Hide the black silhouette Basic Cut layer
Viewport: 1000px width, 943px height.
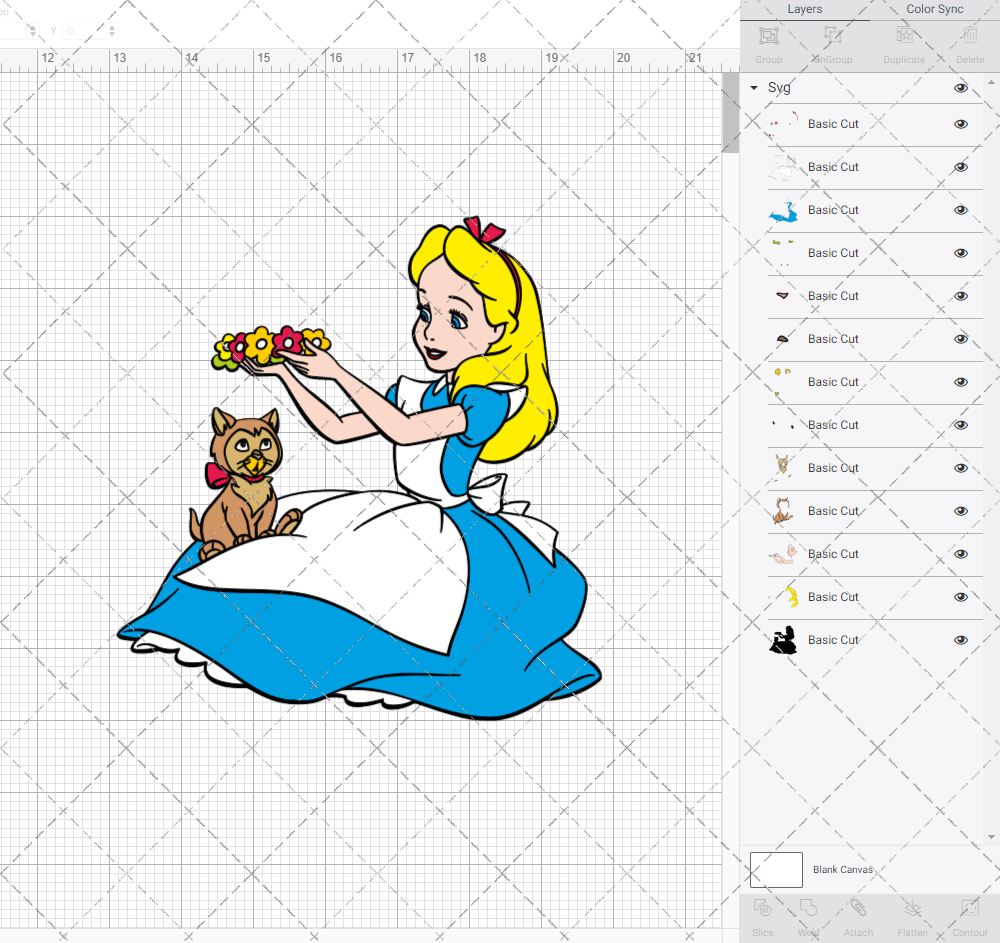pyautogui.click(x=961, y=640)
